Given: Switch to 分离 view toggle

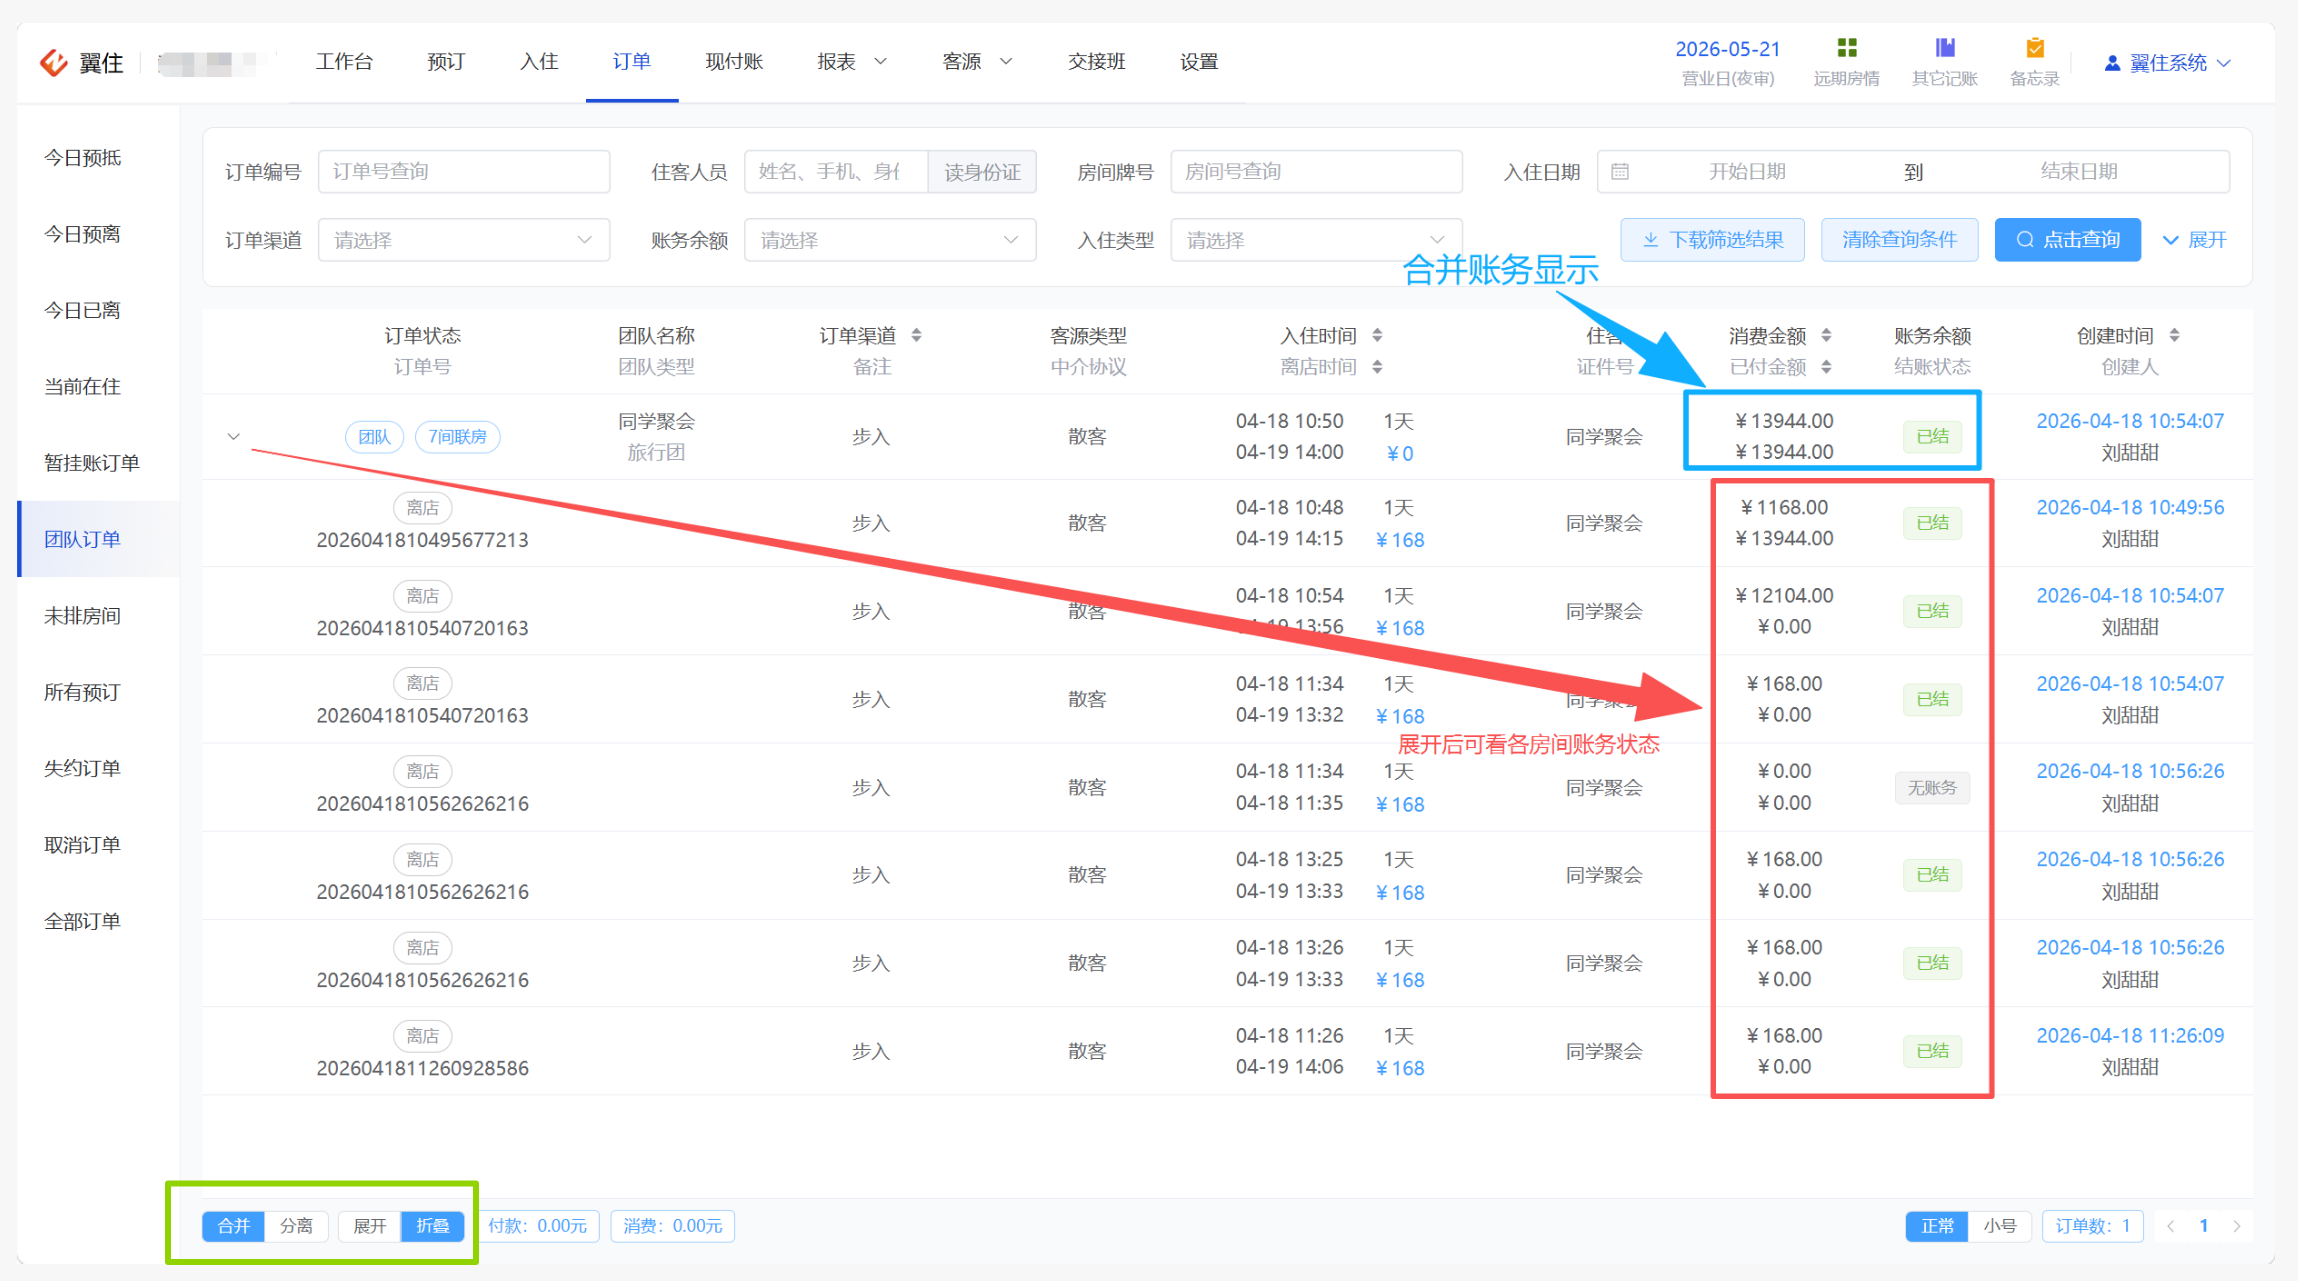Looking at the screenshot, I should click(296, 1226).
